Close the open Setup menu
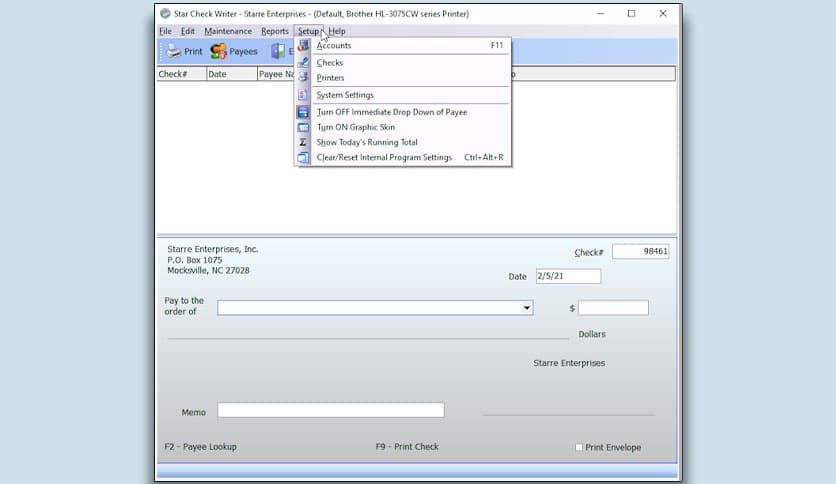The image size is (836, 484). coord(308,31)
